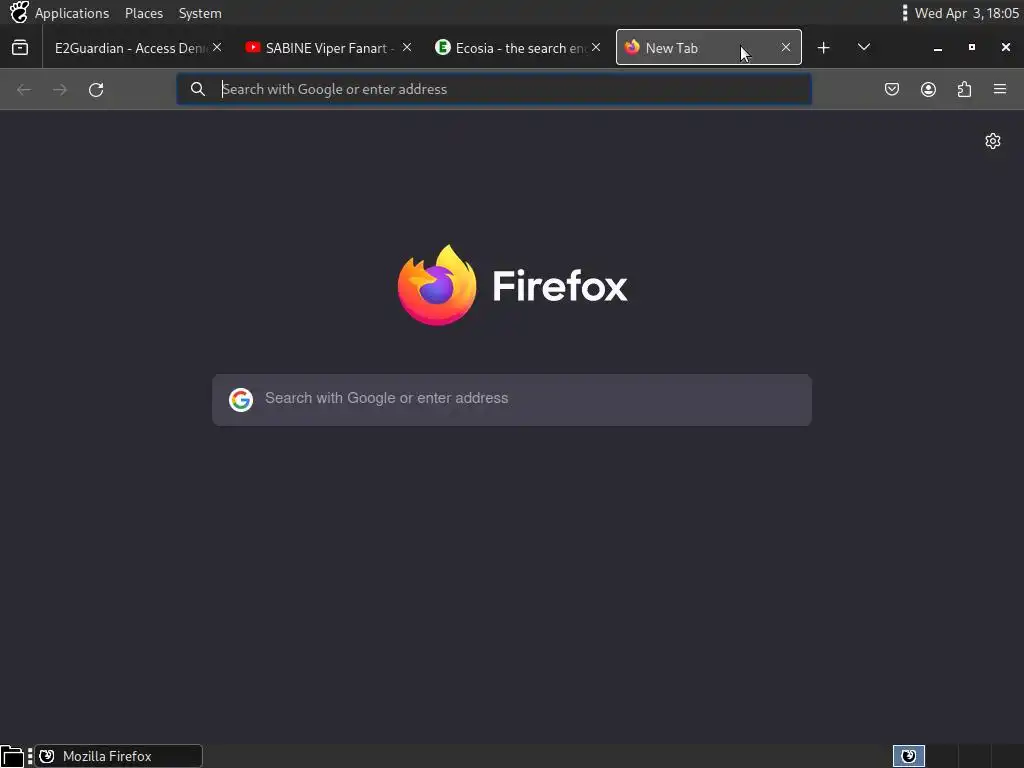Click the search magnifier in address bar

tap(198, 89)
